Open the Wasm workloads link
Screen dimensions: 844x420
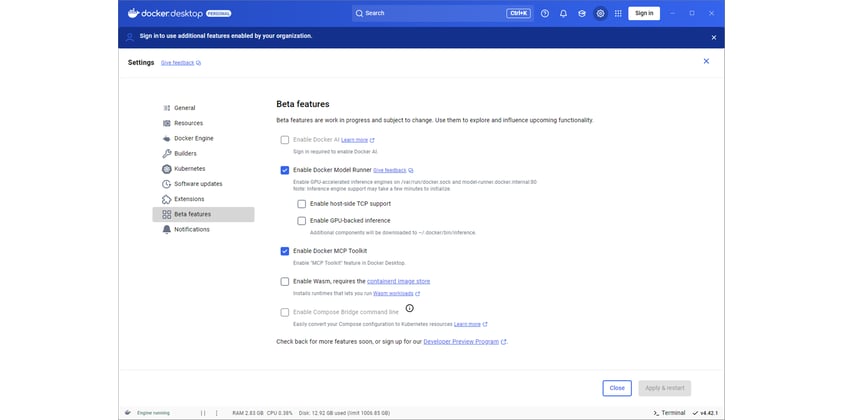click(393, 294)
